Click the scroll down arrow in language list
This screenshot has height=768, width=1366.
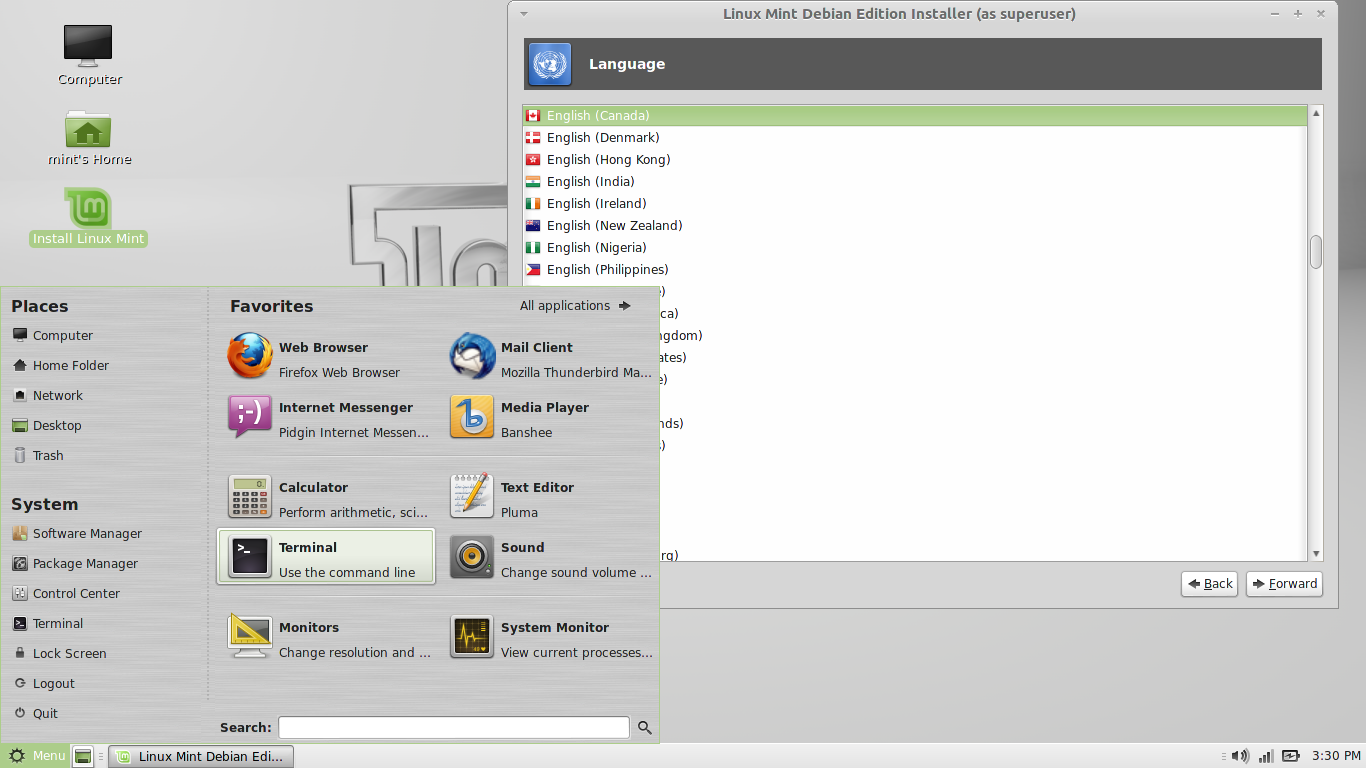click(x=1316, y=553)
